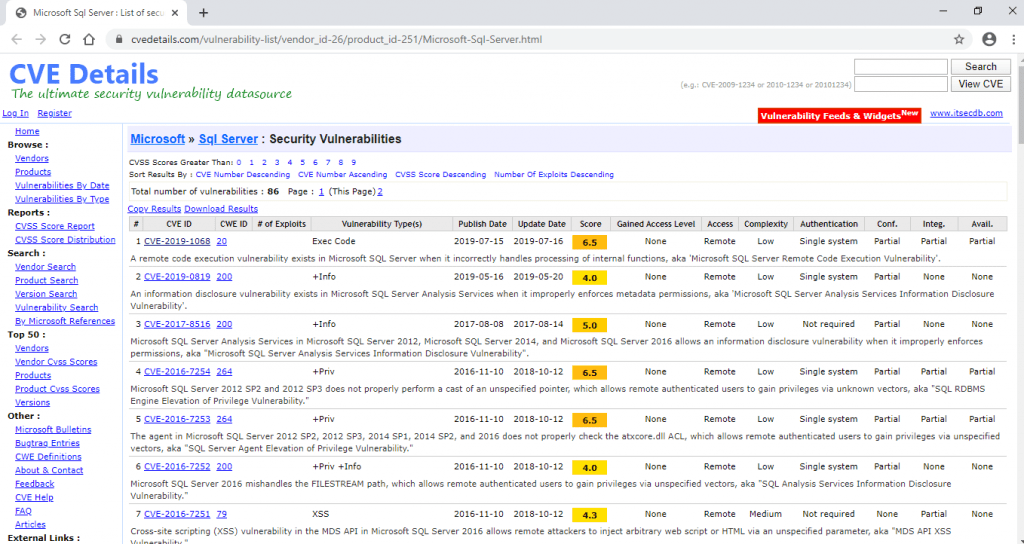Open Vulnerability Feeds & Widgets banner
The image size is (1024, 544).
tap(839, 116)
